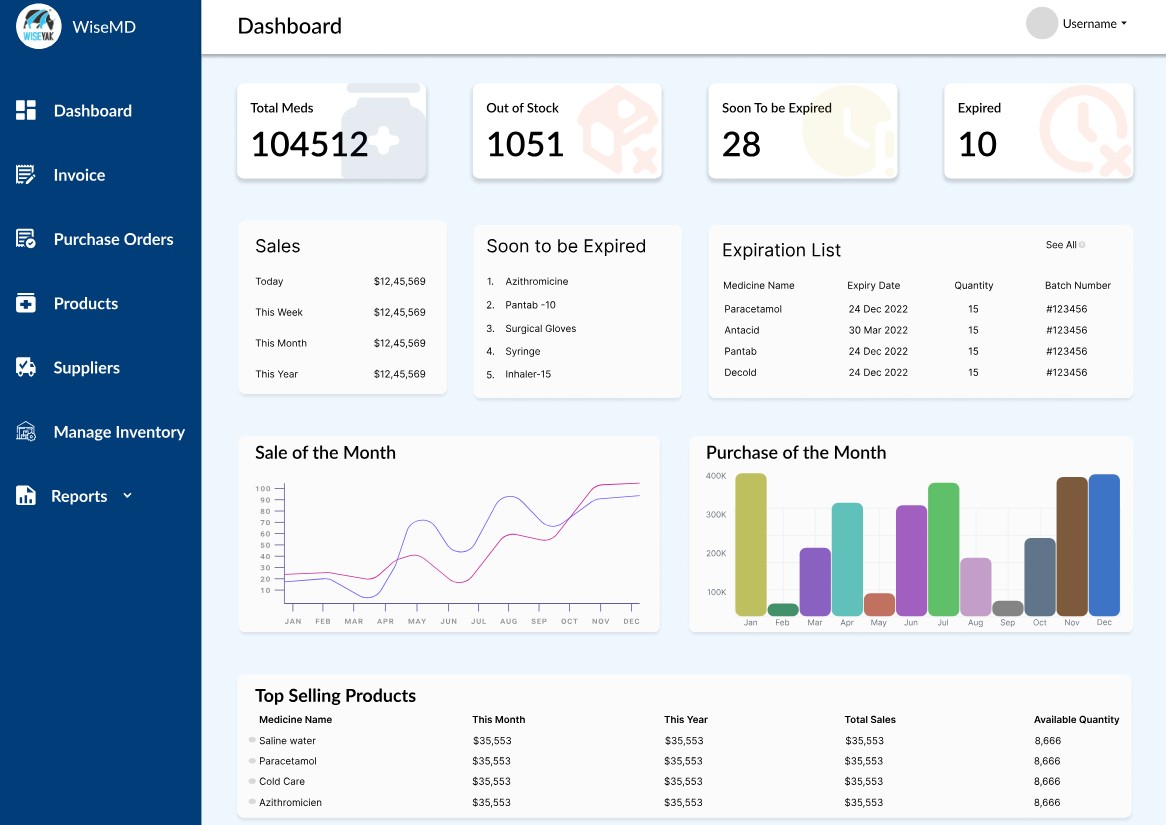Click See All in Expiration List
This screenshot has width=1166, height=825.
[x=1062, y=245]
